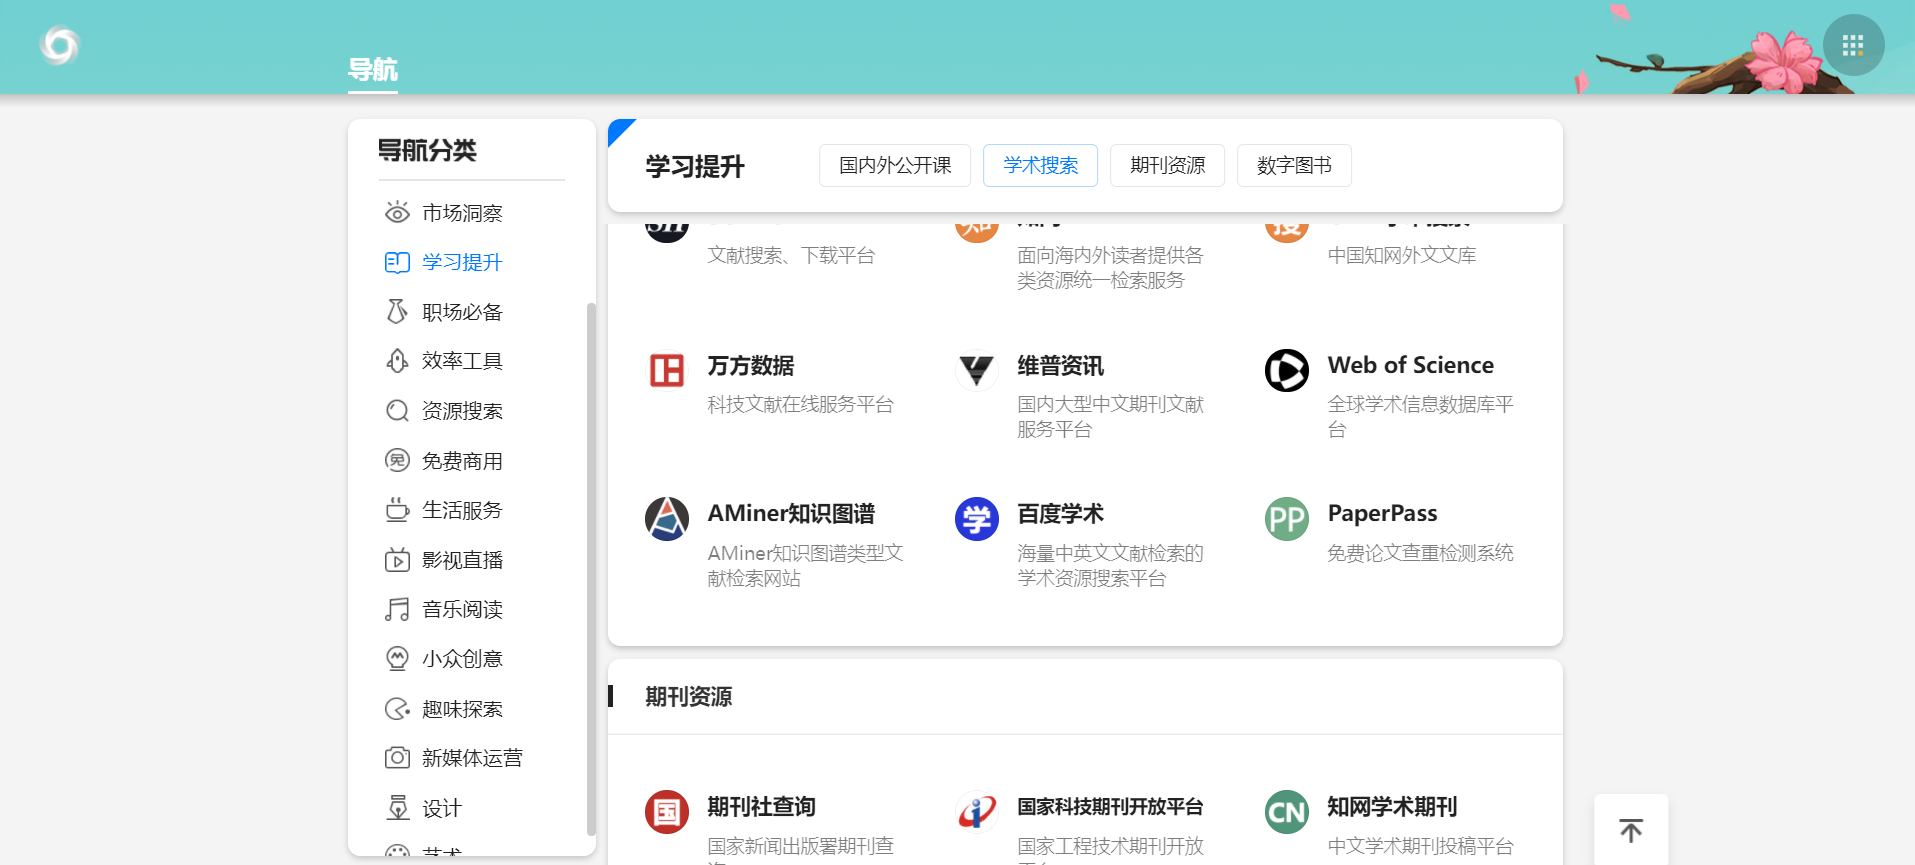
Task: Click the spiral site logo
Action: point(60,45)
